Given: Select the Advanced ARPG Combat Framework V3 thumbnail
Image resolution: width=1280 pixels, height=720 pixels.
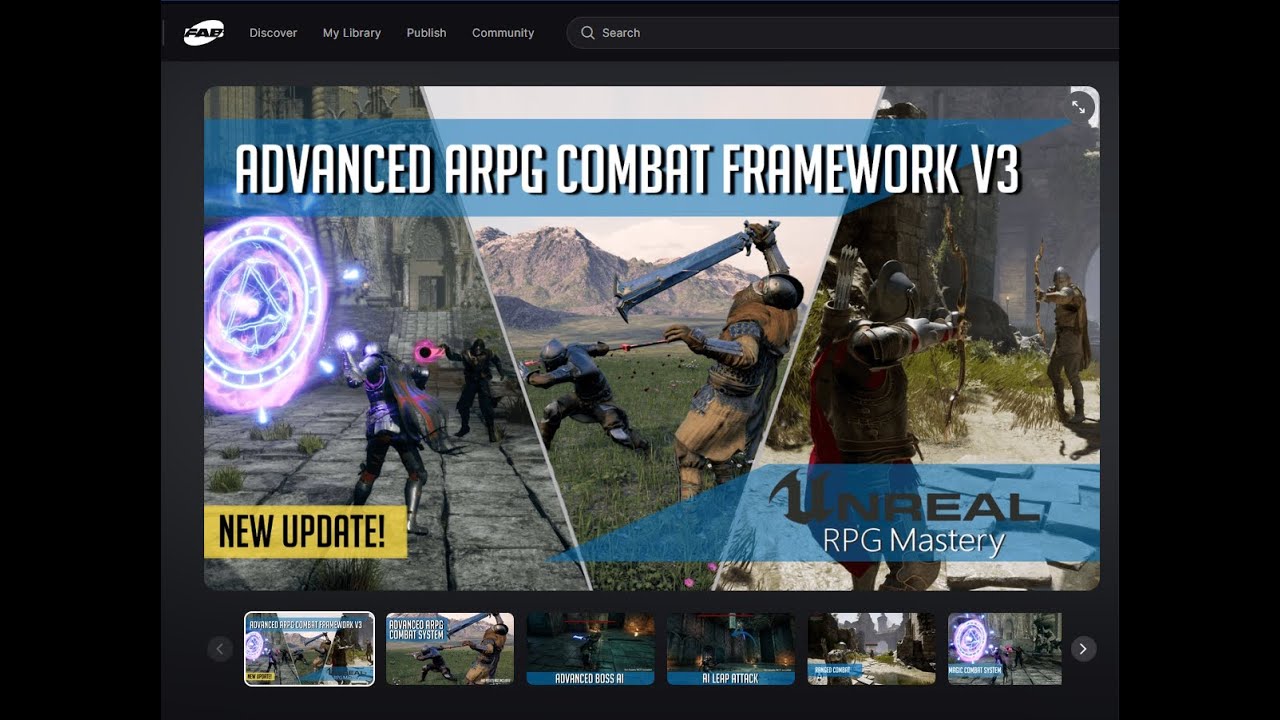Looking at the screenshot, I should coord(310,649).
